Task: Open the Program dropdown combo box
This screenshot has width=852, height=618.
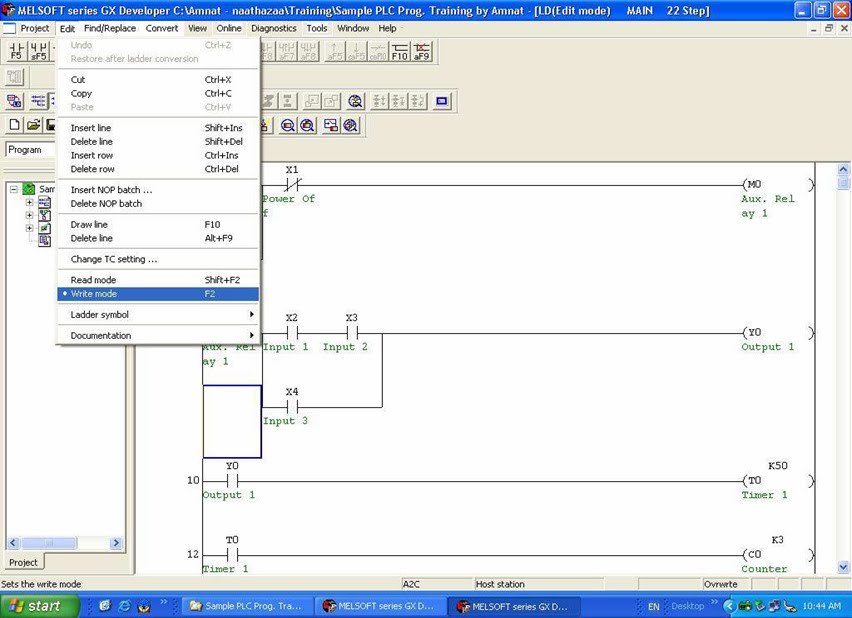Action: (30, 149)
